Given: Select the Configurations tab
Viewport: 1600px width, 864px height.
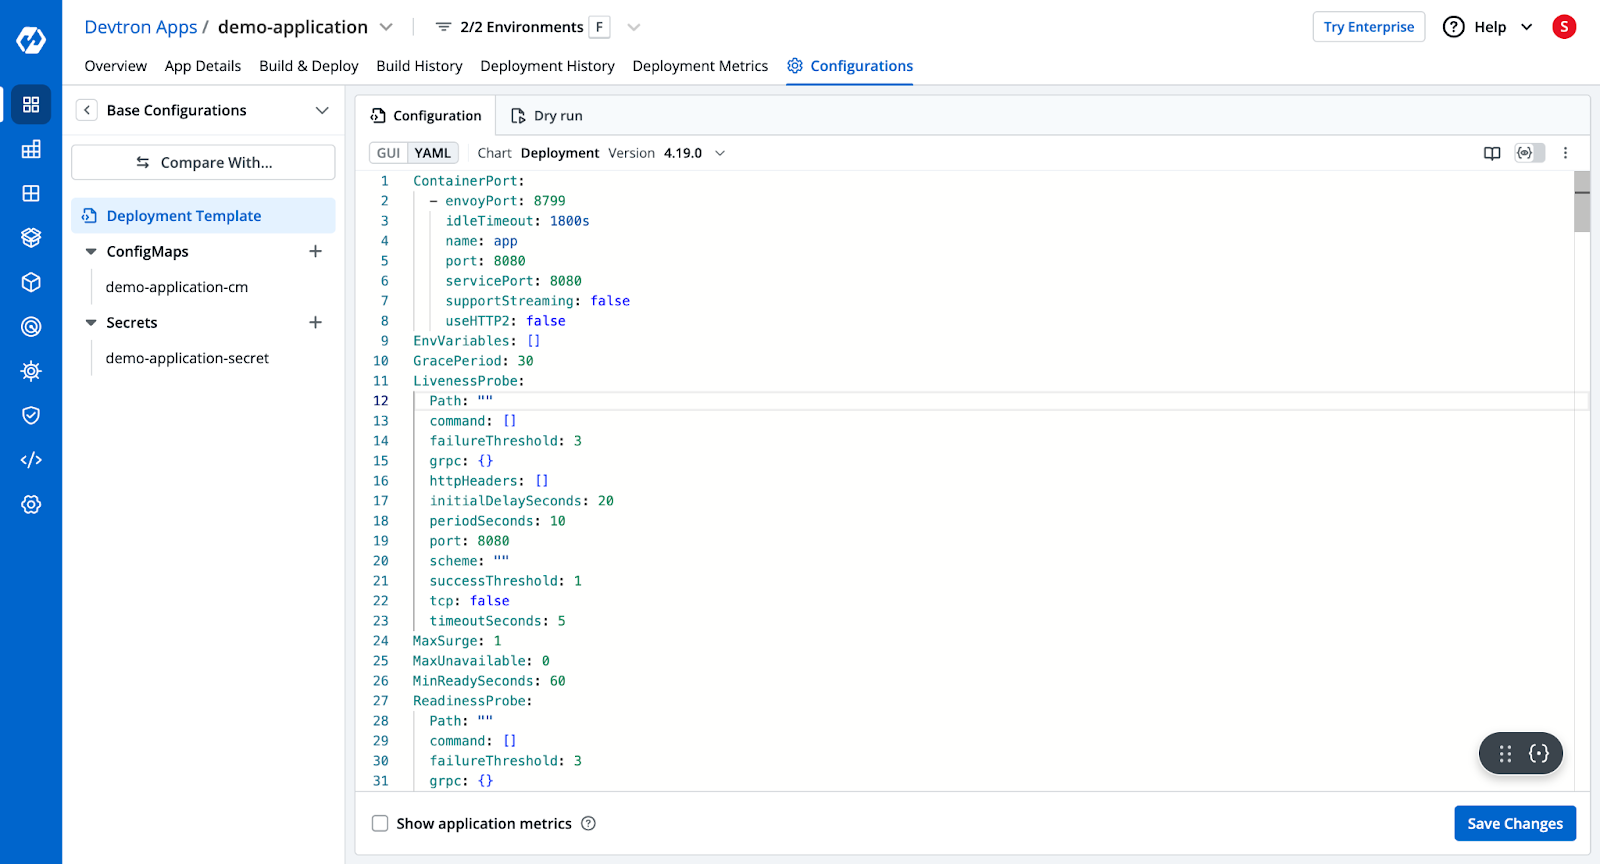Looking at the screenshot, I should click(x=850, y=66).
